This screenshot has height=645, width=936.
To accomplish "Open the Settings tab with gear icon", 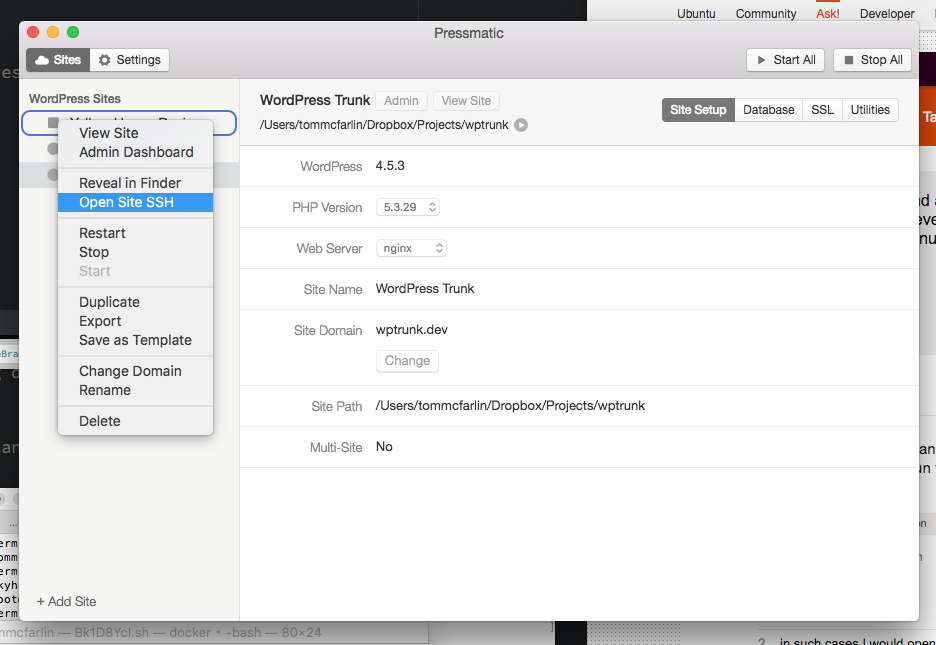I will point(130,60).
